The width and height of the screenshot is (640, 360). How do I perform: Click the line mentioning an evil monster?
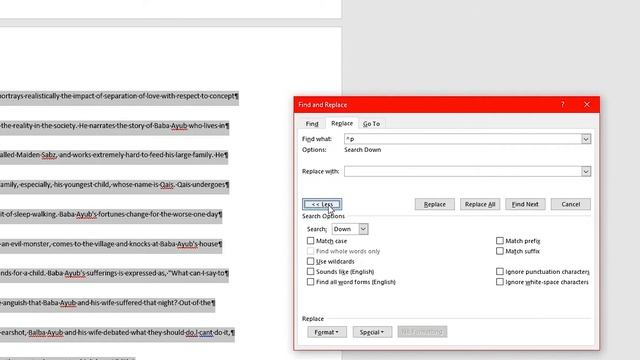(111, 244)
